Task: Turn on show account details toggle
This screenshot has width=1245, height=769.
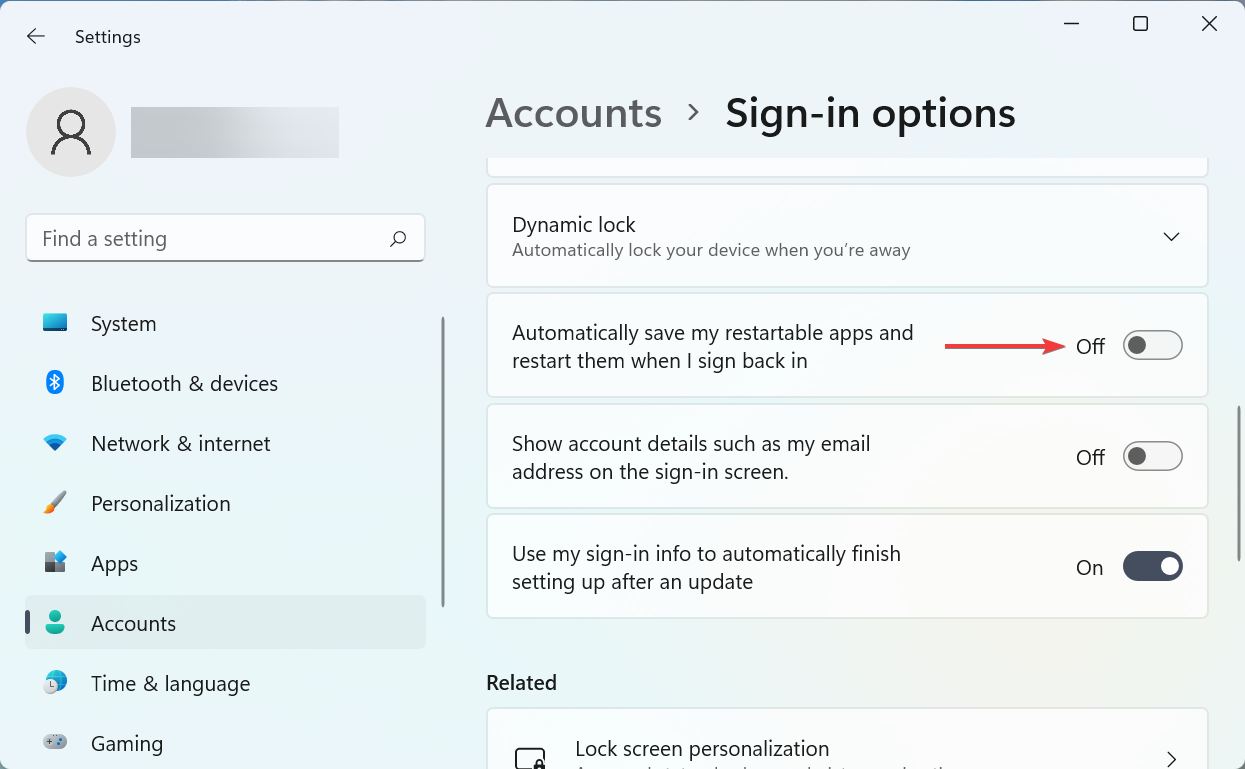Action: (1152, 456)
